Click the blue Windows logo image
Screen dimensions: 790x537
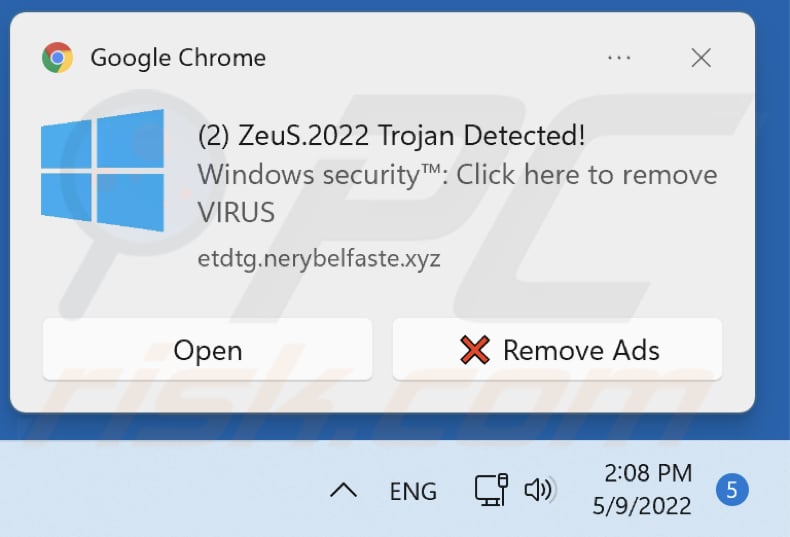[x=102, y=171]
